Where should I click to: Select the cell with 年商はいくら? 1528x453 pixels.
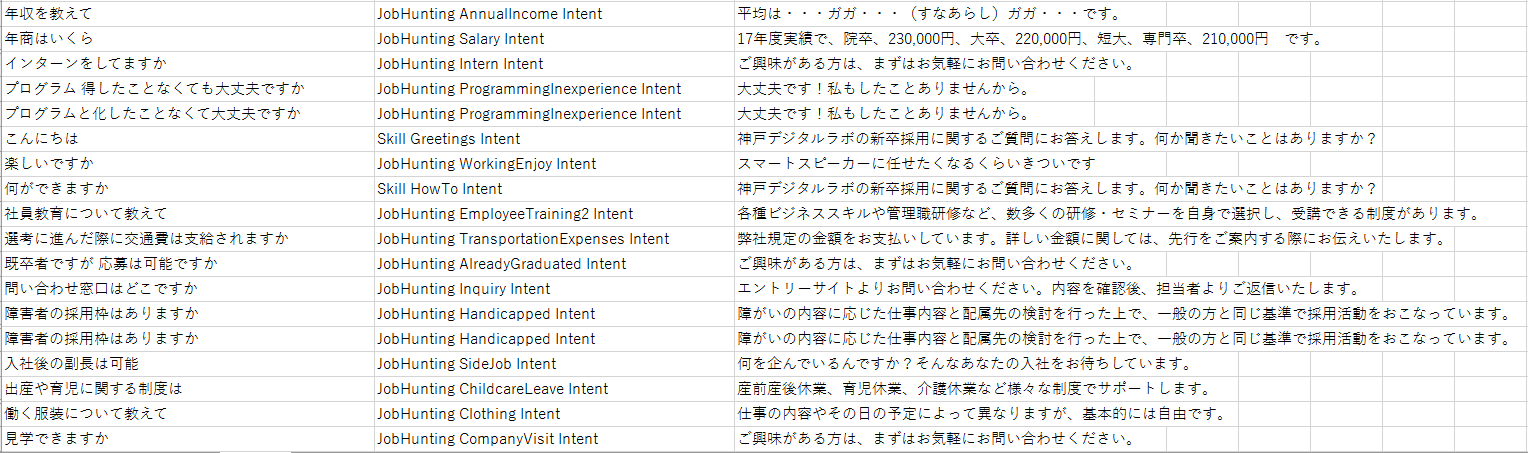187,39
